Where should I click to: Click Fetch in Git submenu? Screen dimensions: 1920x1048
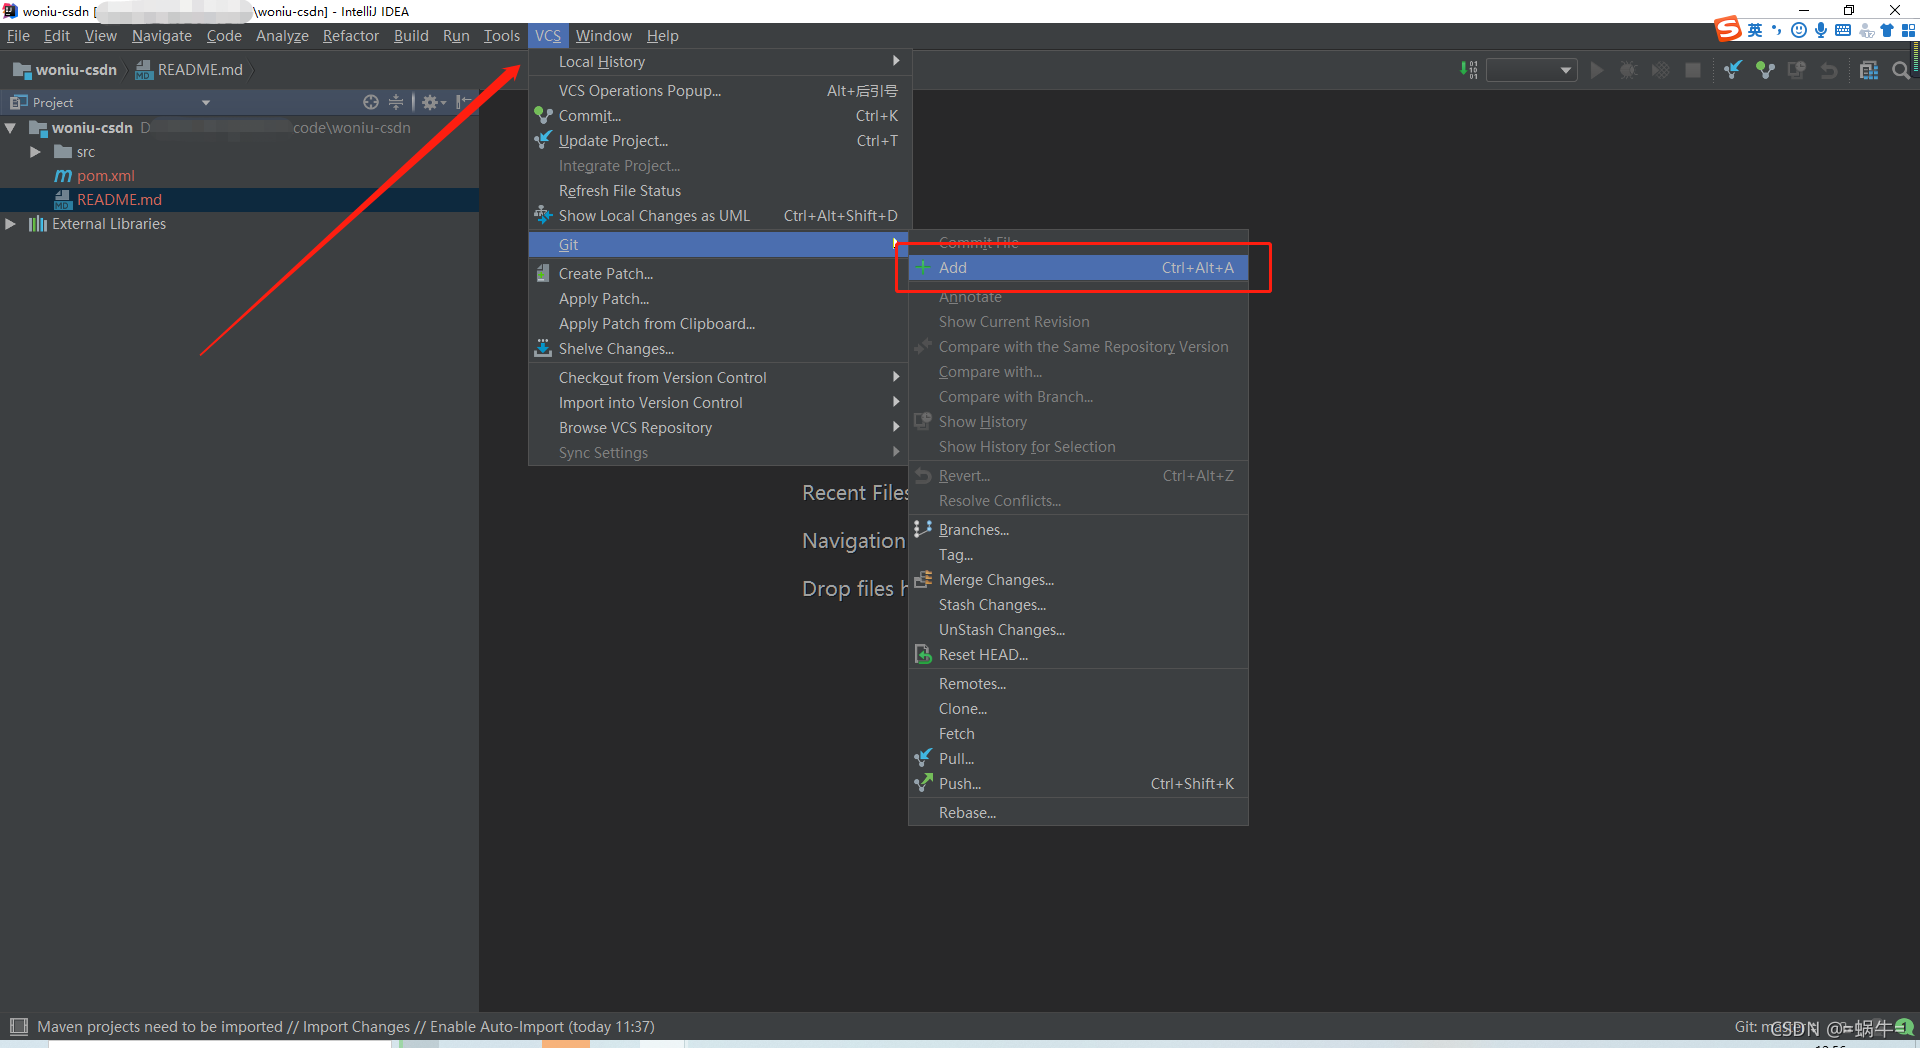coord(1078,734)
